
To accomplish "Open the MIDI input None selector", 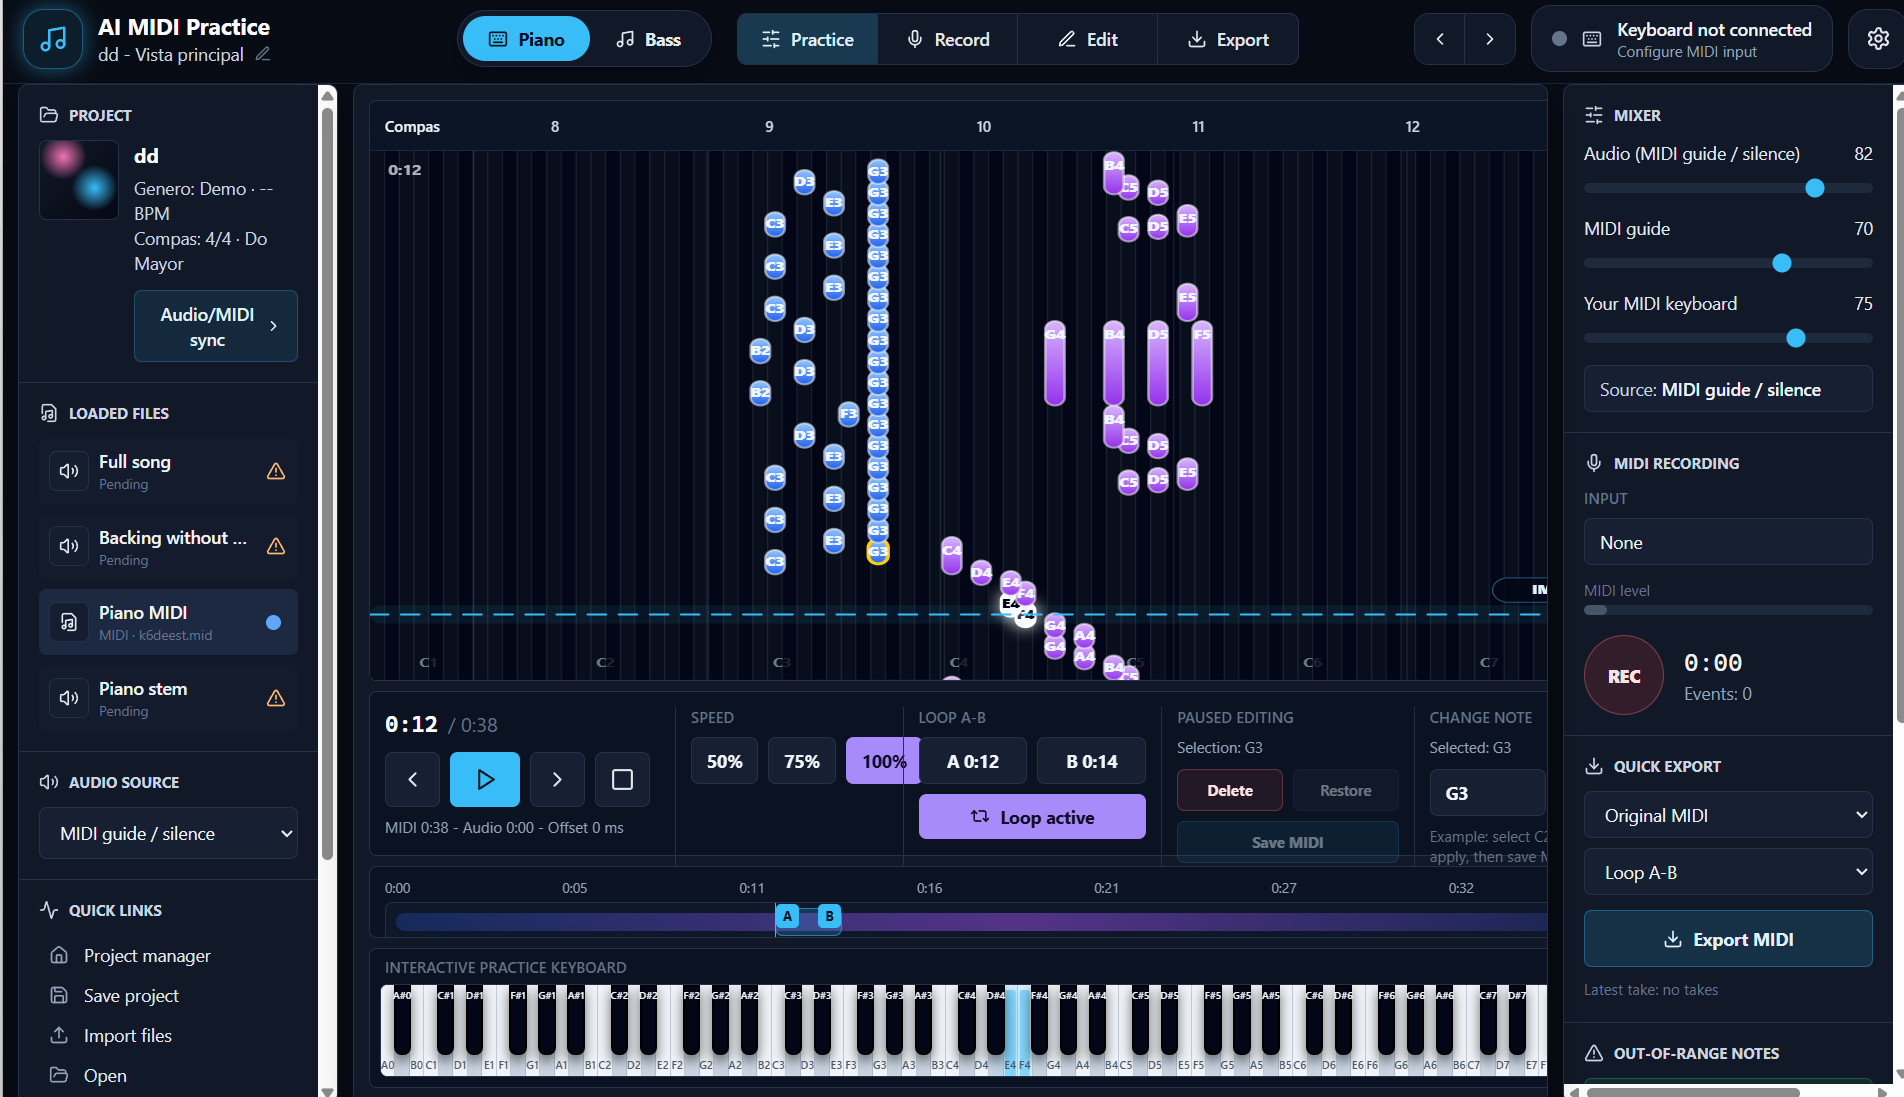I will [1728, 542].
